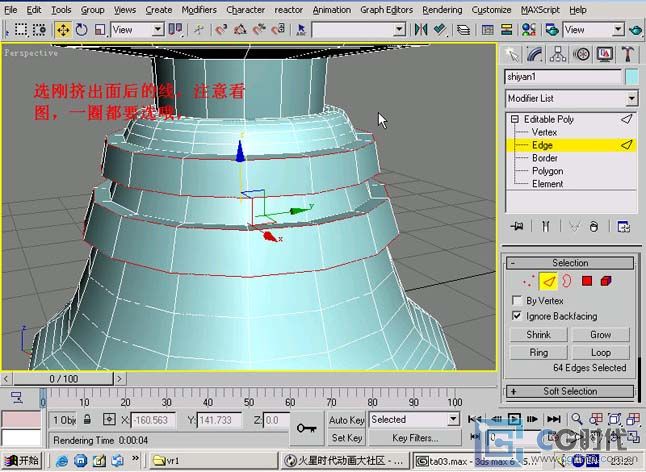Toggle the 3D Snaps button
646x472 pixels.
click(222, 30)
